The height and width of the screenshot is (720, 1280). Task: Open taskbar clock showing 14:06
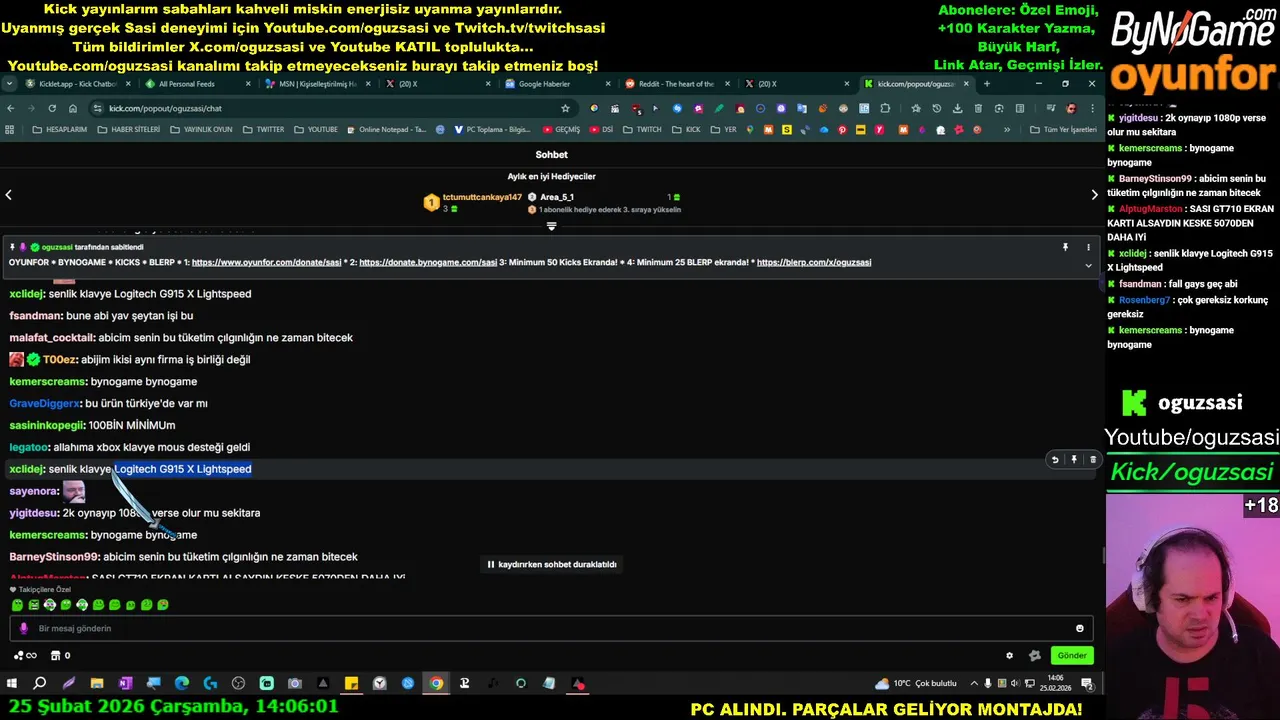pos(1054,684)
